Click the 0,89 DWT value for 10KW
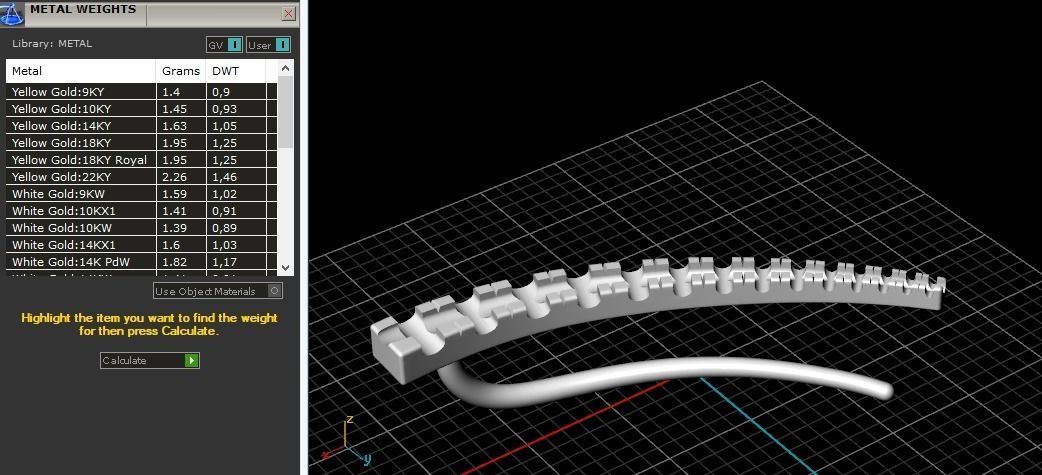Image resolution: width=1042 pixels, height=475 pixels. (x=224, y=228)
